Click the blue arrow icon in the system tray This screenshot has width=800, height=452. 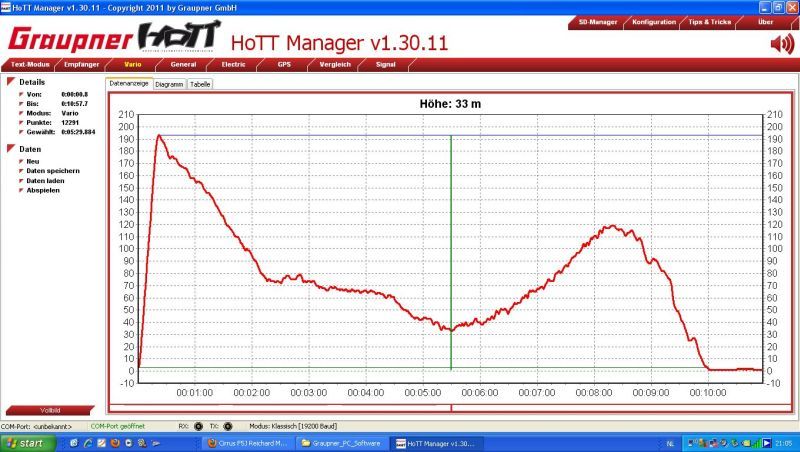point(766,443)
